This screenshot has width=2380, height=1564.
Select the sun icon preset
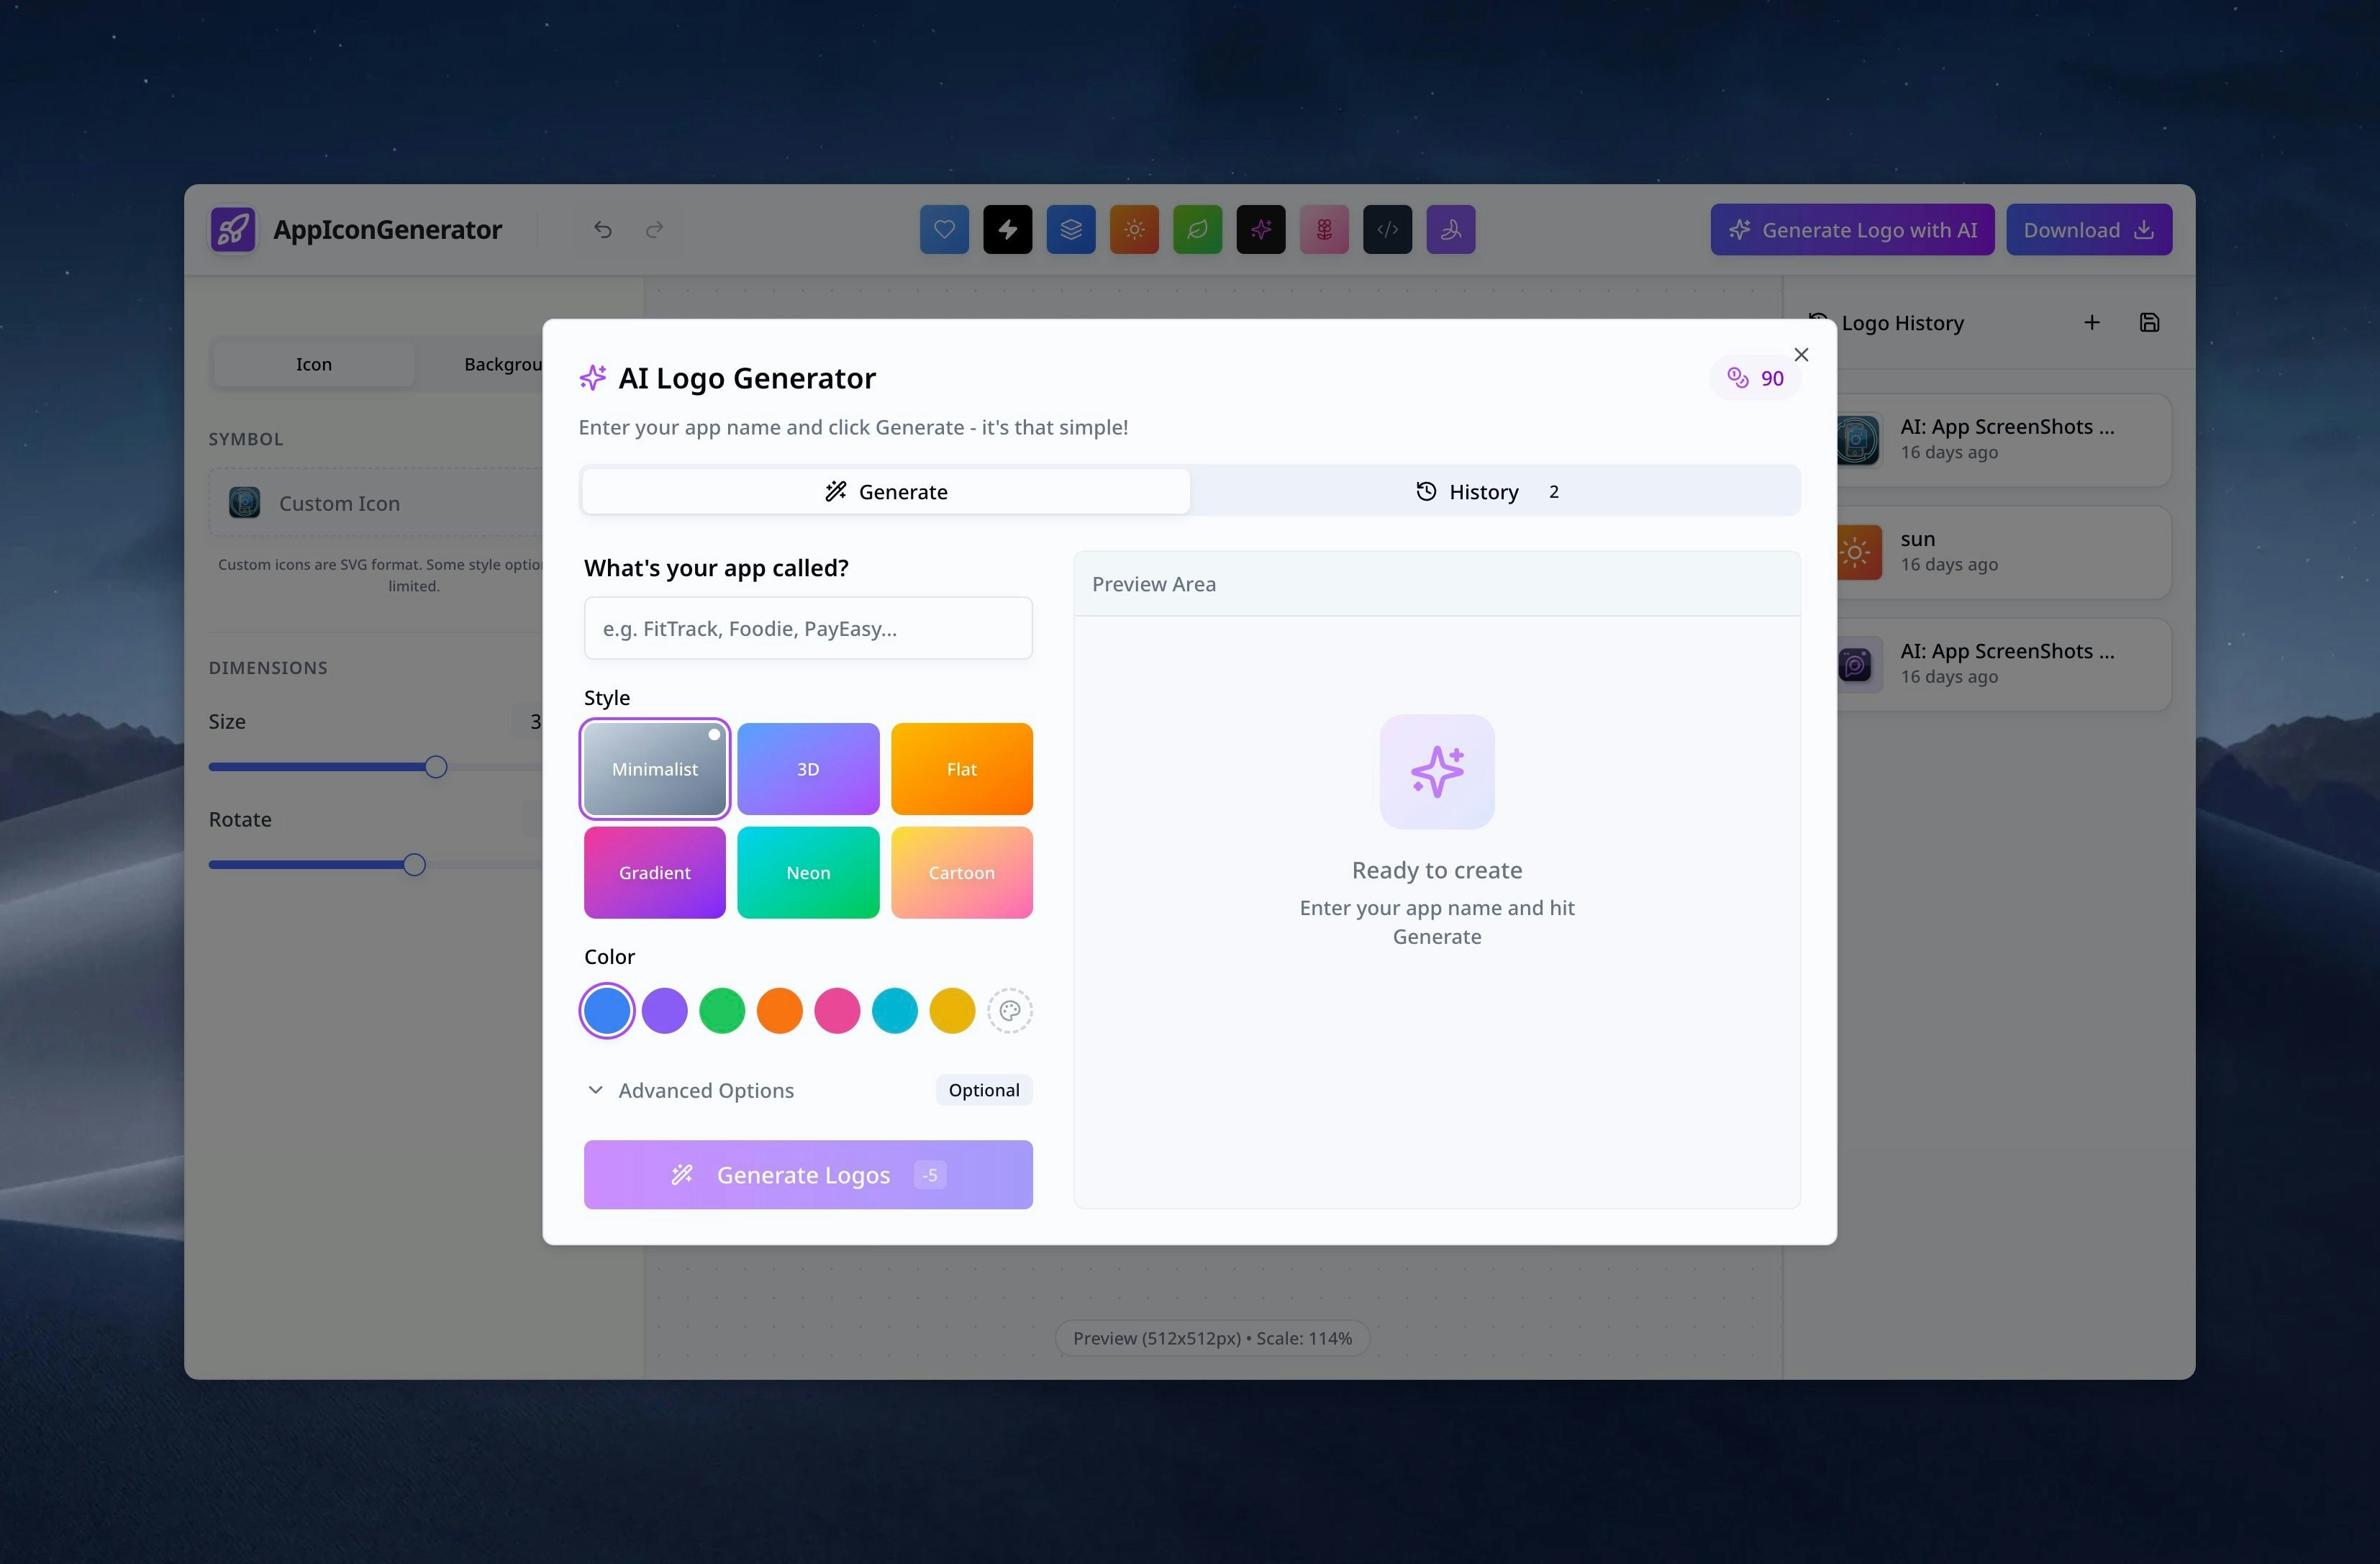click(1134, 229)
